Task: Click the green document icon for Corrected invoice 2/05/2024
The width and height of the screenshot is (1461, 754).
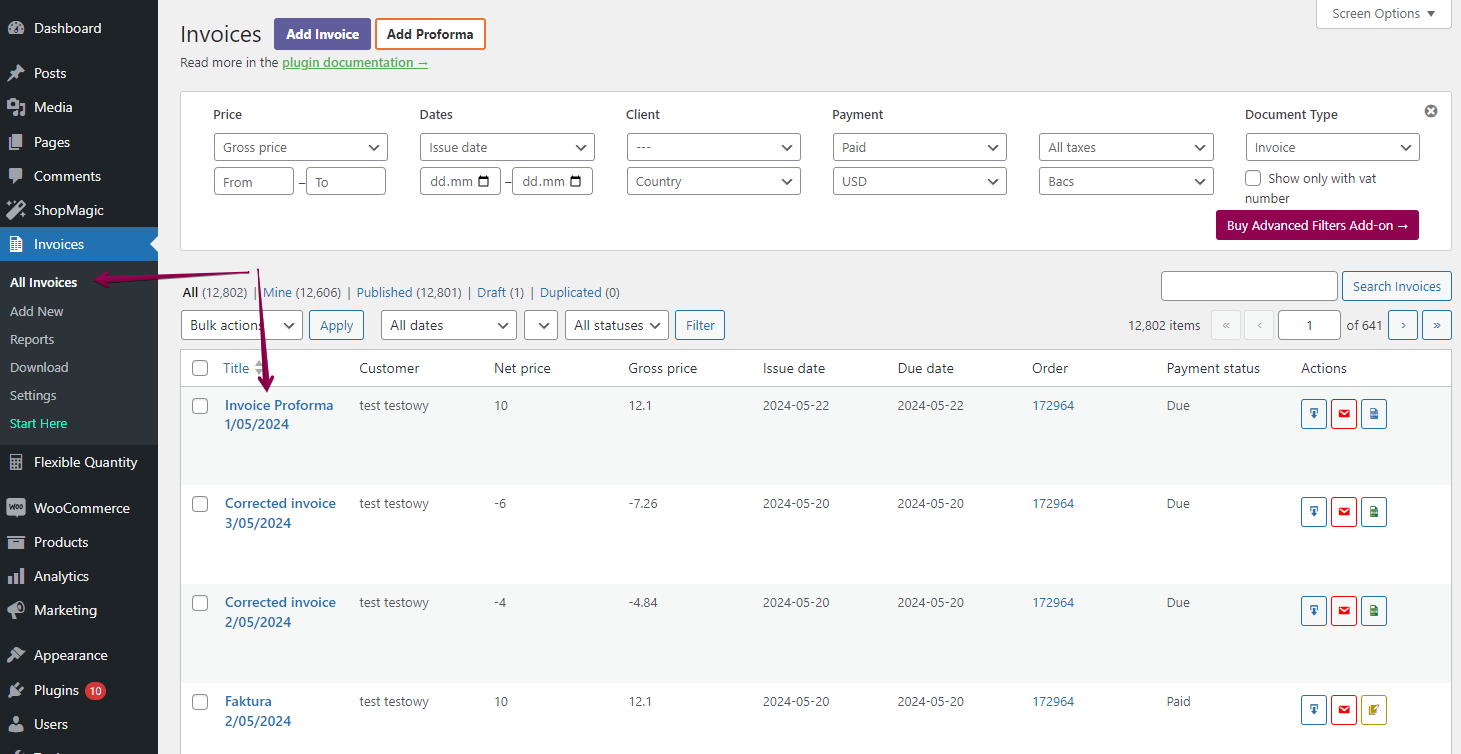Action: 1373,611
